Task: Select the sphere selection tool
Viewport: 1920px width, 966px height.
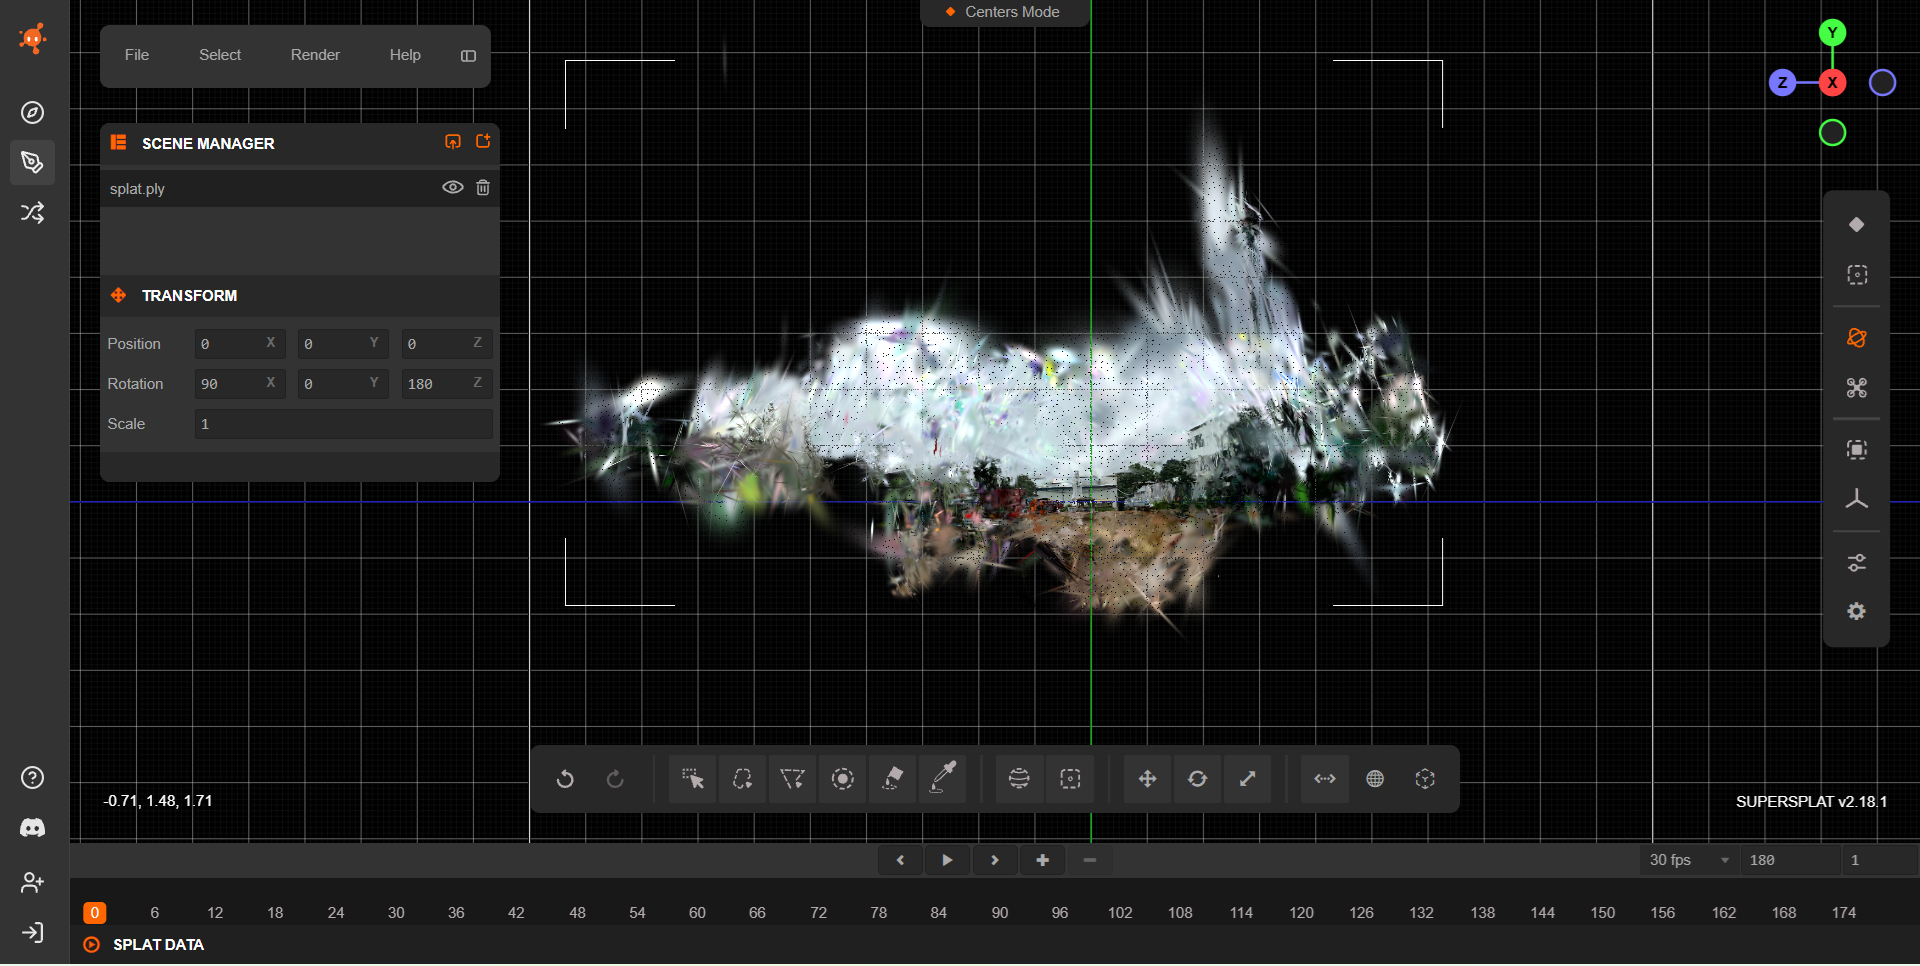Action: [x=1019, y=779]
